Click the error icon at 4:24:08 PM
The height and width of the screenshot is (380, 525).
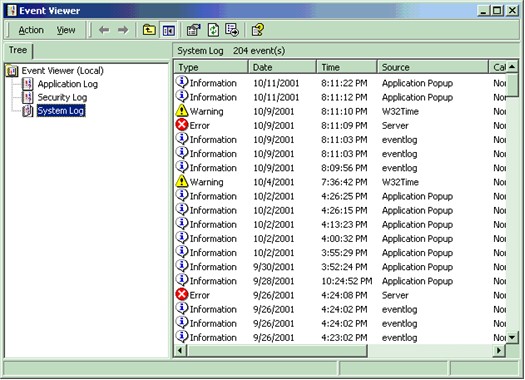click(181, 295)
